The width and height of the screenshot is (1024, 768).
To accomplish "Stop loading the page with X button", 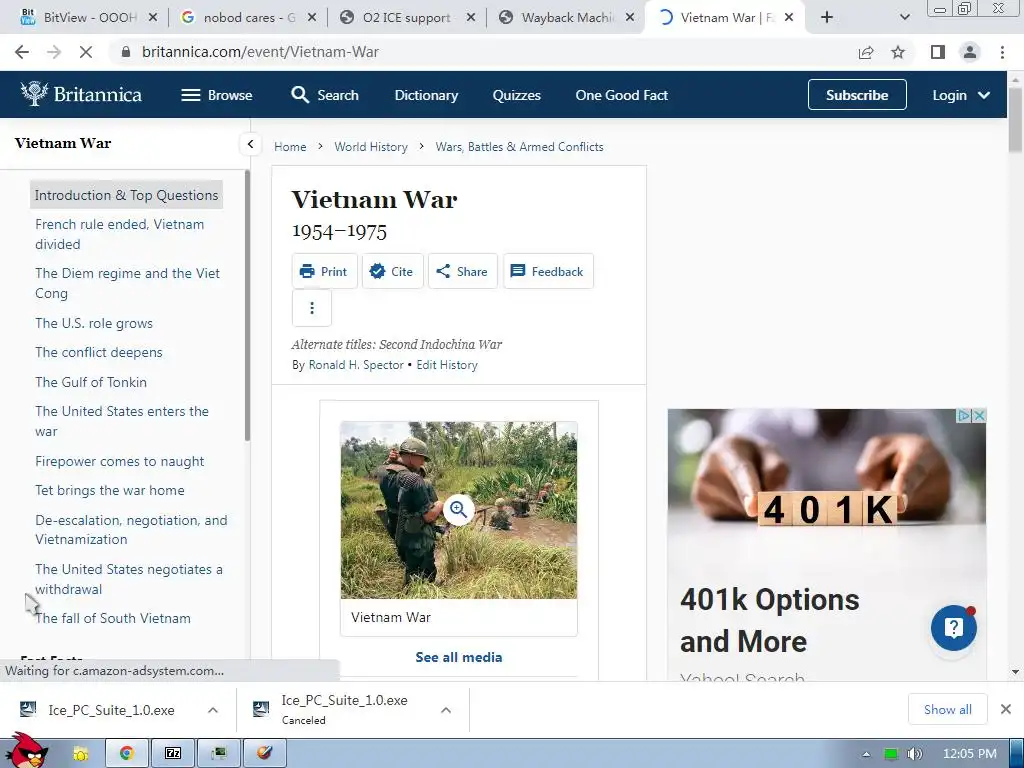I will pyautogui.click(x=86, y=52).
